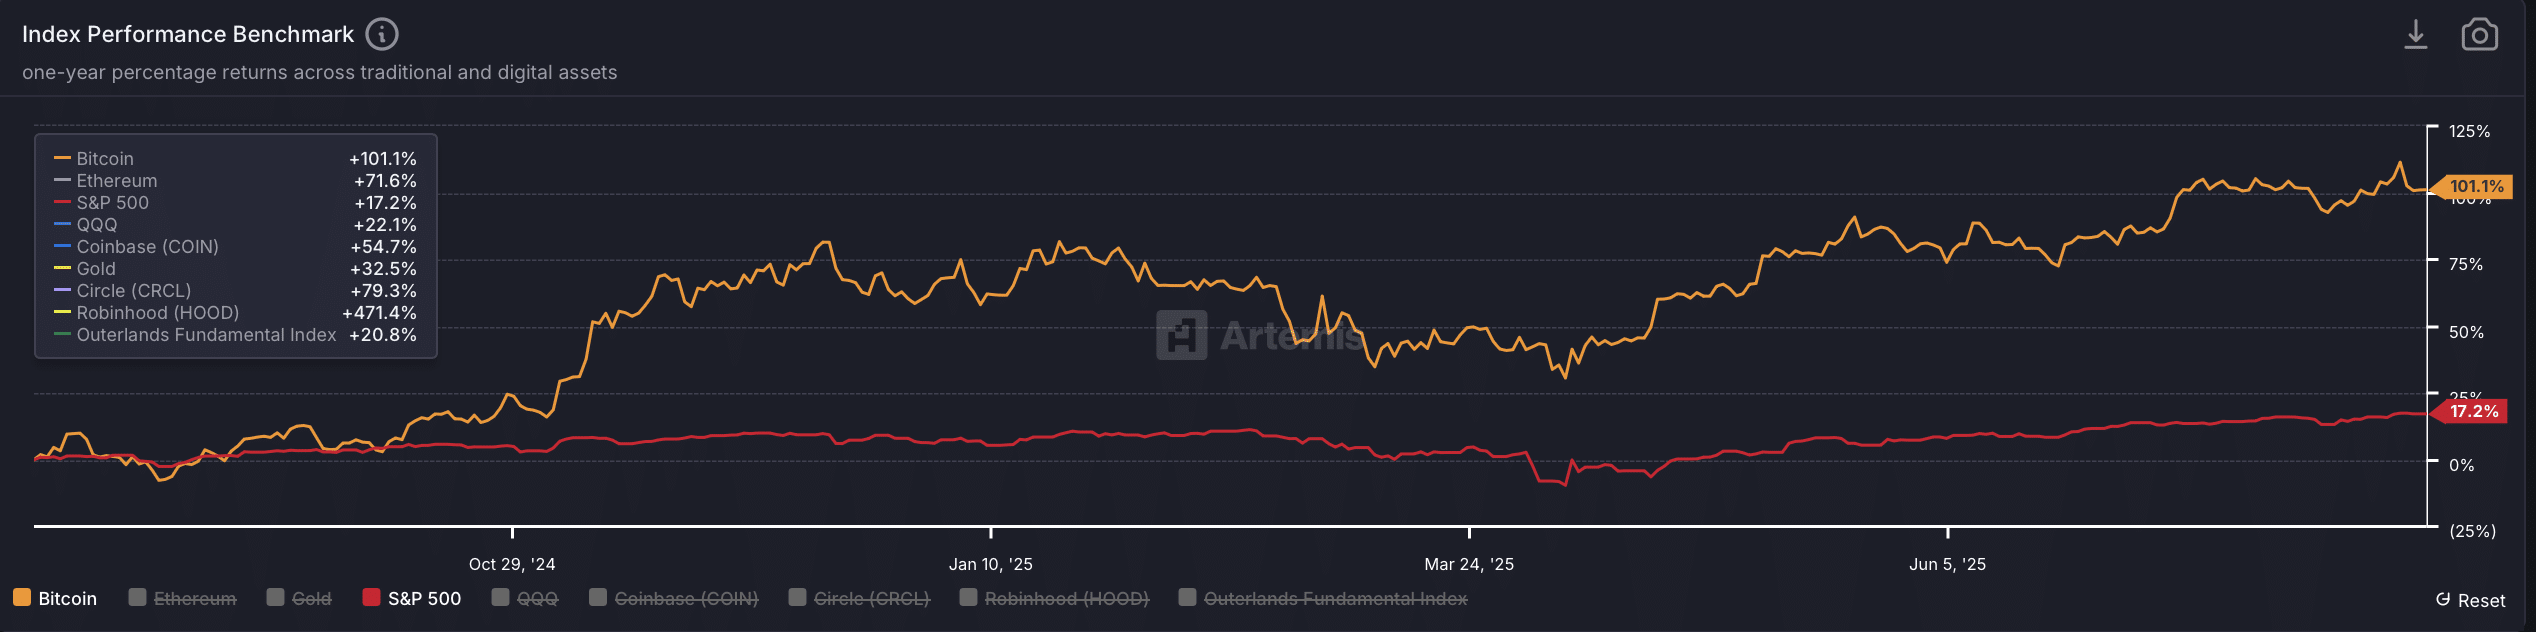Click the Index Performance Benchmark title
This screenshot has width=2536, height=632.
click(188, 34)
